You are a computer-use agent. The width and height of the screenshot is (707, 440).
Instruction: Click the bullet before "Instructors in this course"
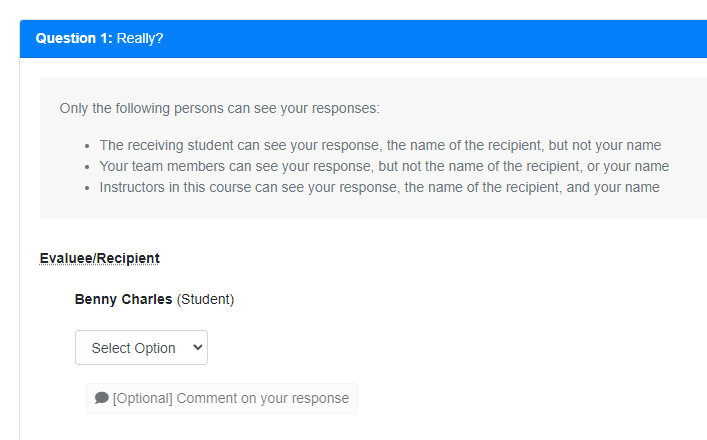coord(89,188)
